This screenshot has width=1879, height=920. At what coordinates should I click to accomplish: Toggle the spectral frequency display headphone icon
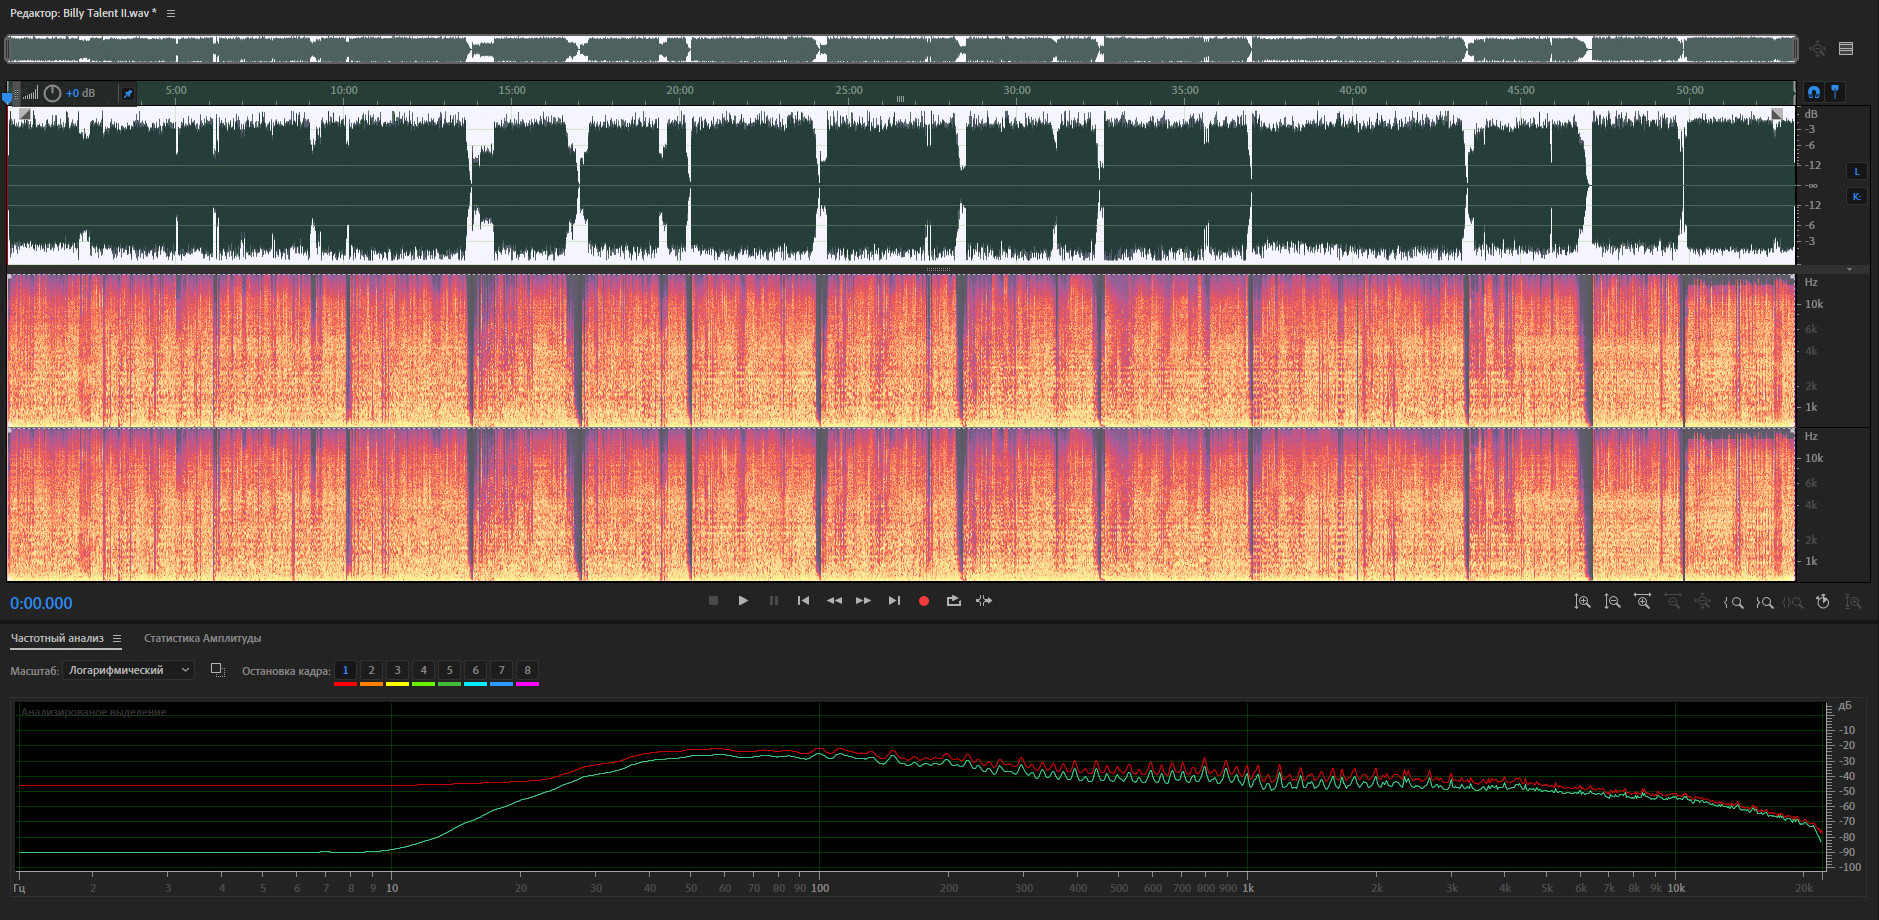[x=1814, y=92]
